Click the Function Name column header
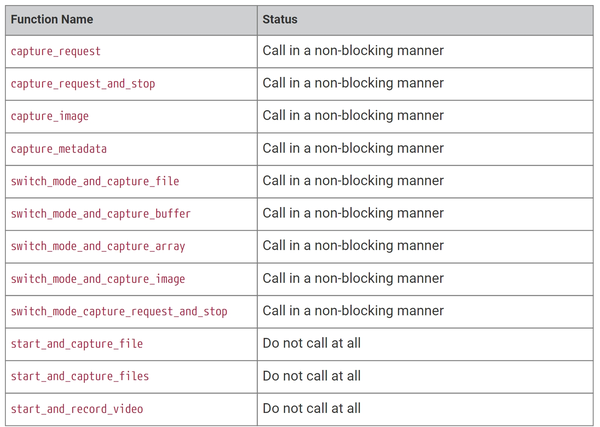The width and height of the screenshot is (600, 427). [51, 19]
